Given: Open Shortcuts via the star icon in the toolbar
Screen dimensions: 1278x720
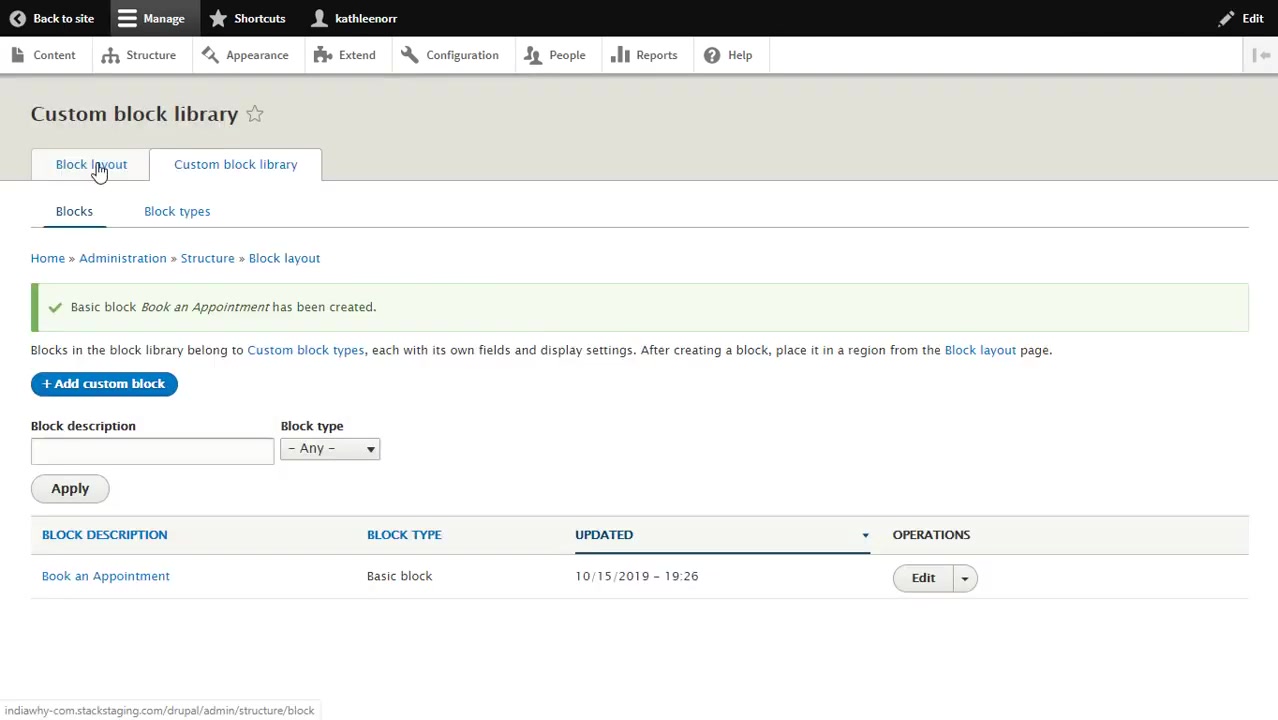Looking at the screenshot, I should click(x=218, y=18).
